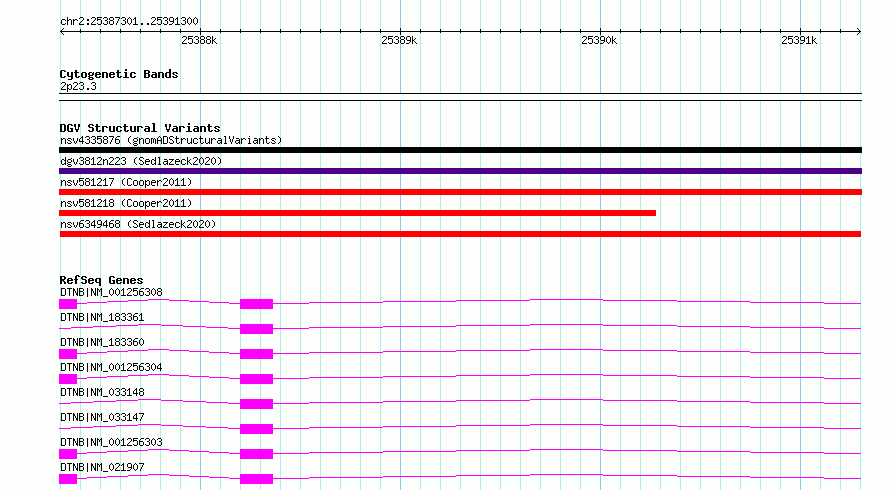Viewport: 890px width, 490px height.
Task: Open the RefSeq Genes track heading
Action: tap(101, 280)
